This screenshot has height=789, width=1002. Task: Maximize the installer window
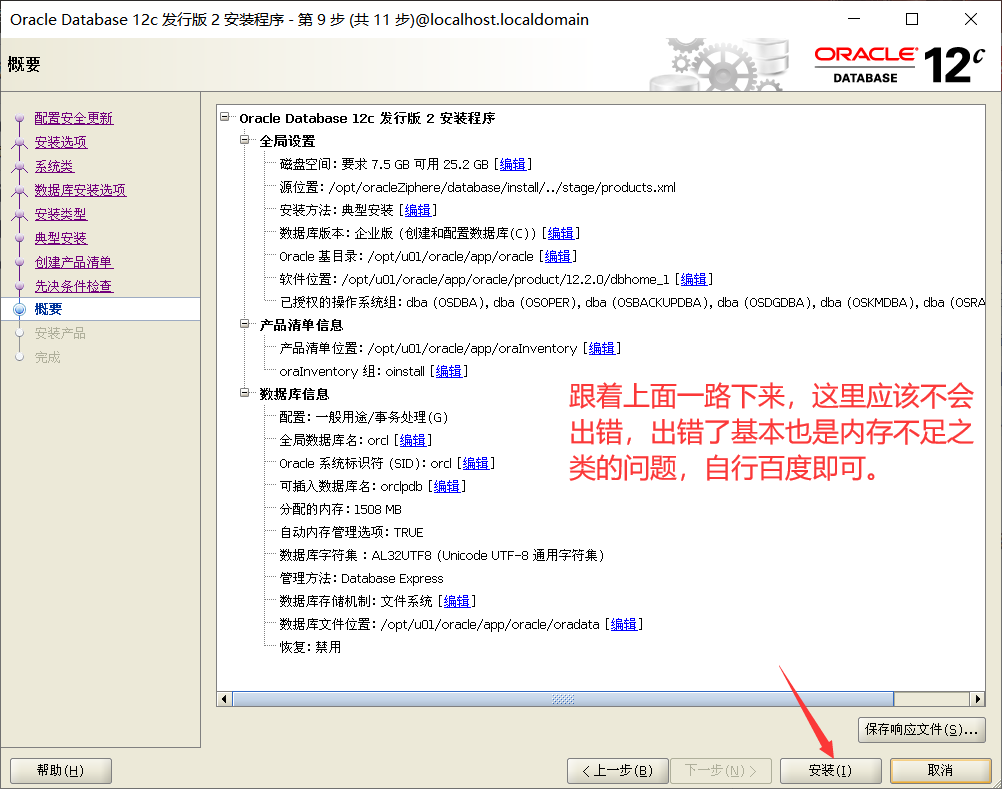click(x=912, y=19)
